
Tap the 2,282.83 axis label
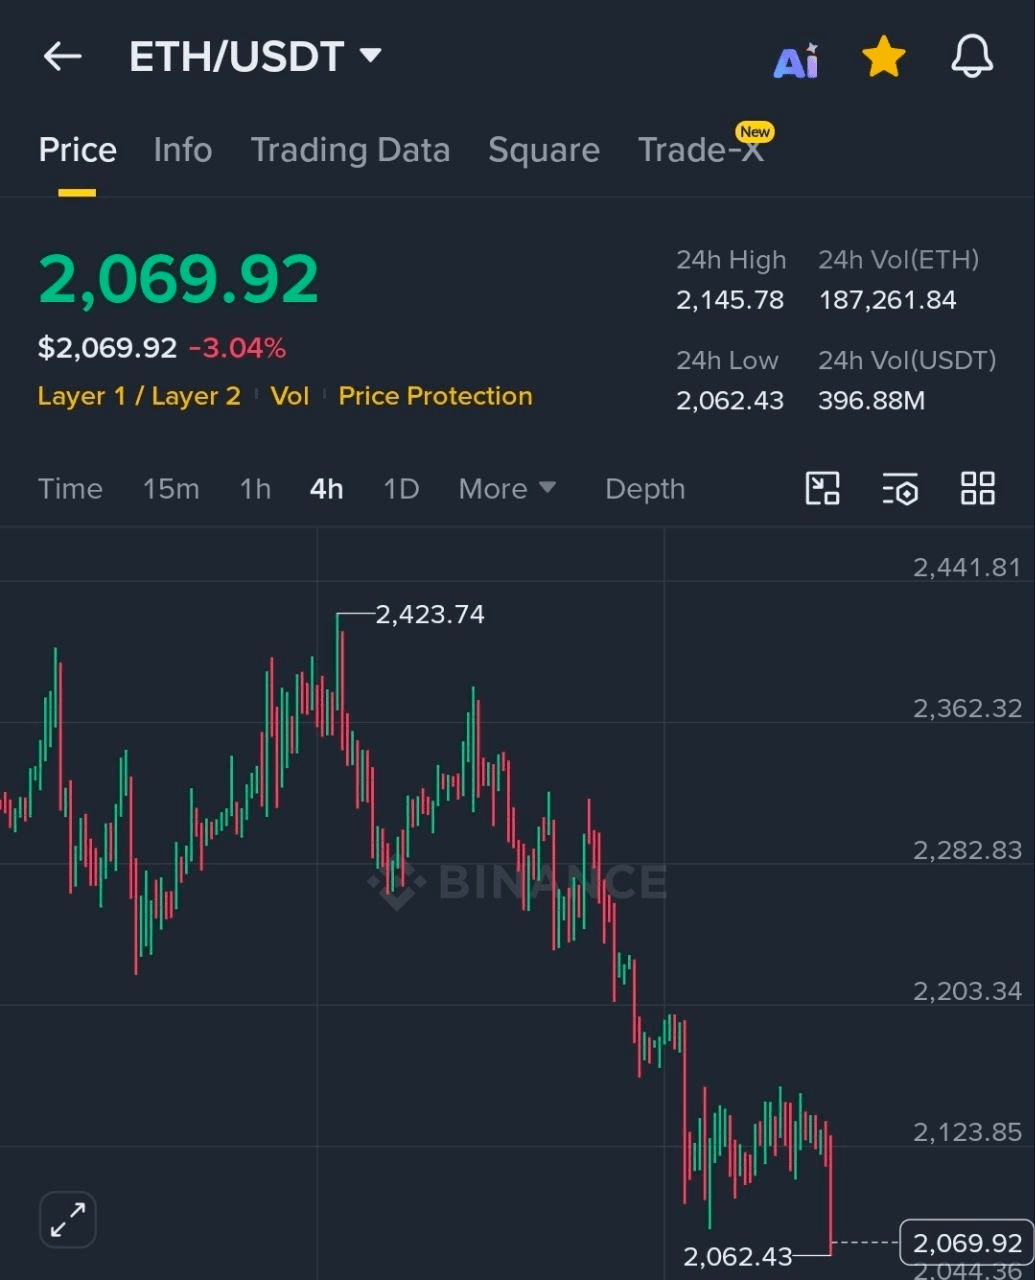pos(967,850)
